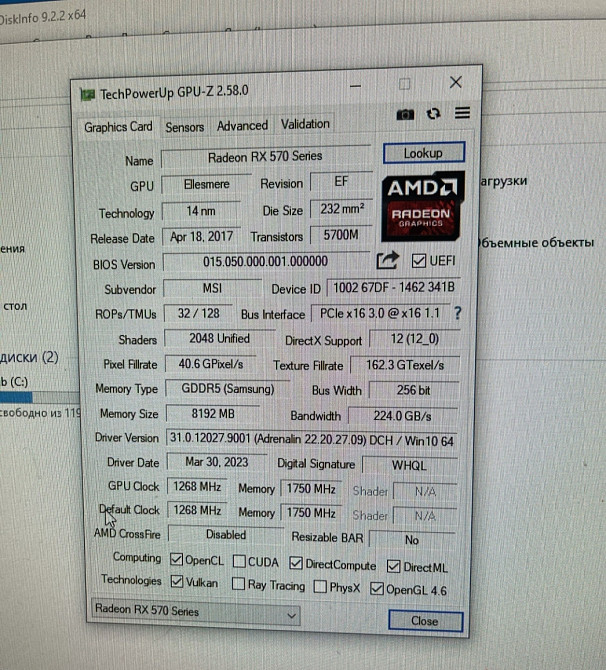This screenshot has width=606, height=670.
Task: Toggle the CUDA checkbox
Action: (x=239, y=561)
